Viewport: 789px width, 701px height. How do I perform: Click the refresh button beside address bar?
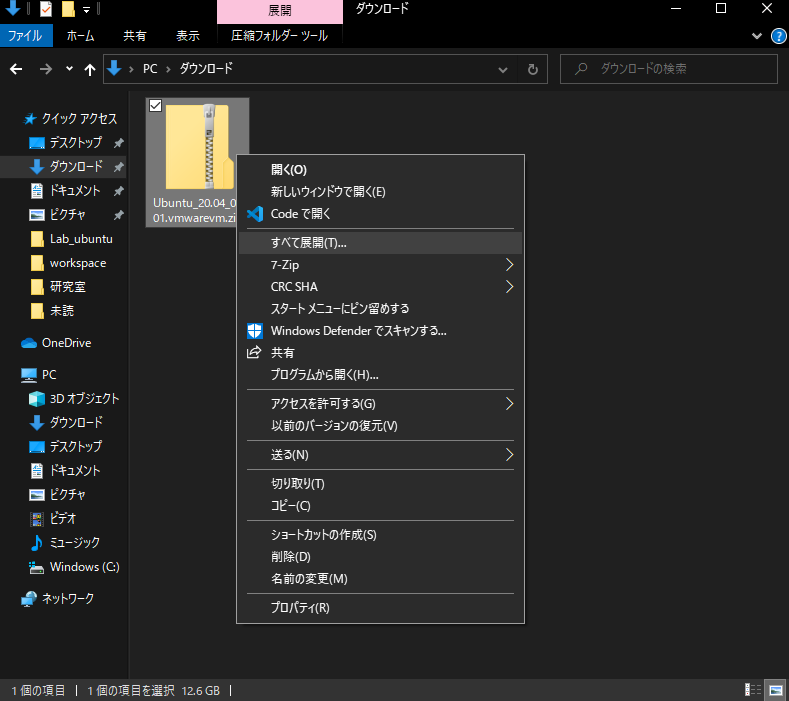click(x=532, y=70)
